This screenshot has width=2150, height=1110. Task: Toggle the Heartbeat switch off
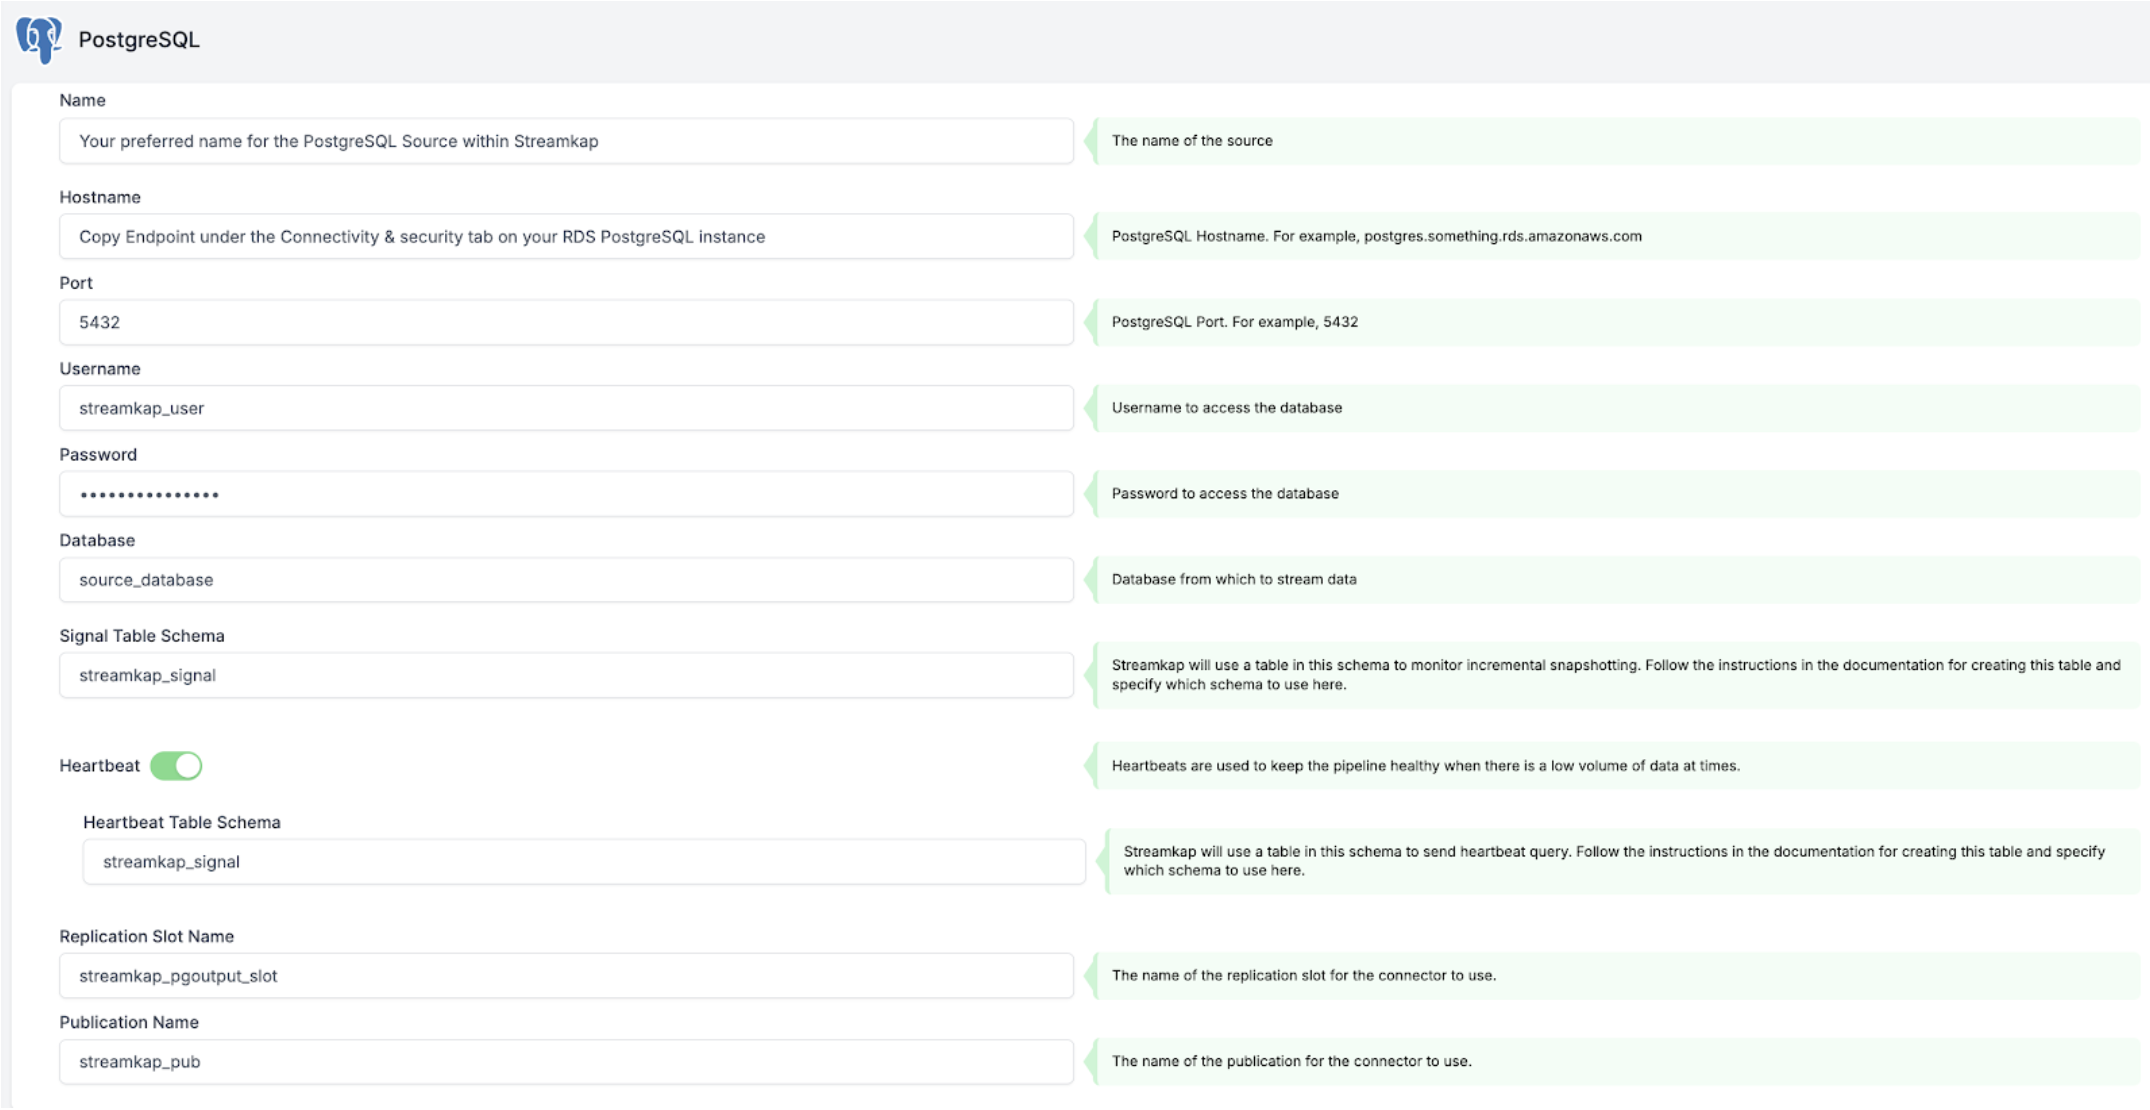(176, 766)
